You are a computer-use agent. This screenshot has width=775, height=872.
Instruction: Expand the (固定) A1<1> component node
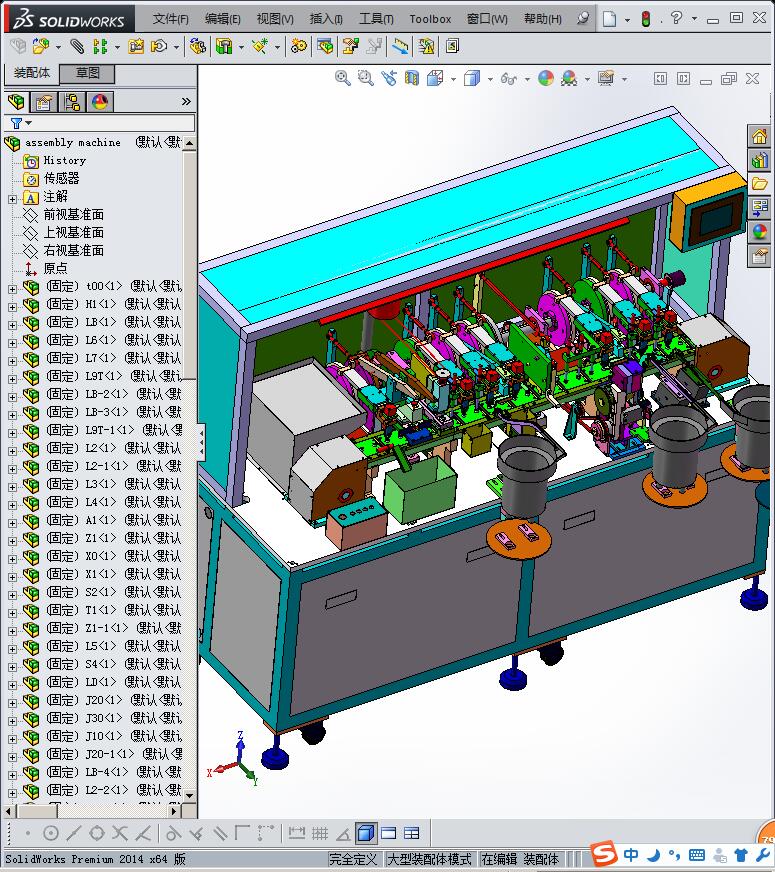[12, 523]
